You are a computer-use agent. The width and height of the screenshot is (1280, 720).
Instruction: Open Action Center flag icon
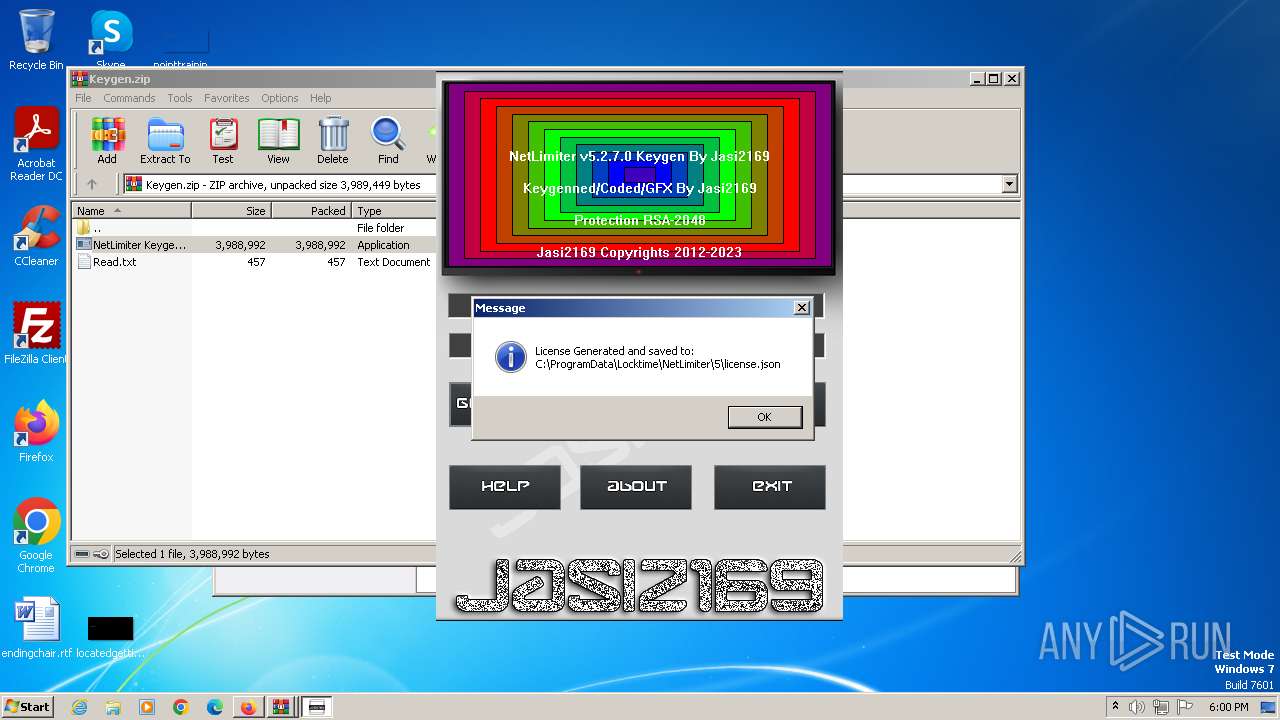[x=1185, y=707]
